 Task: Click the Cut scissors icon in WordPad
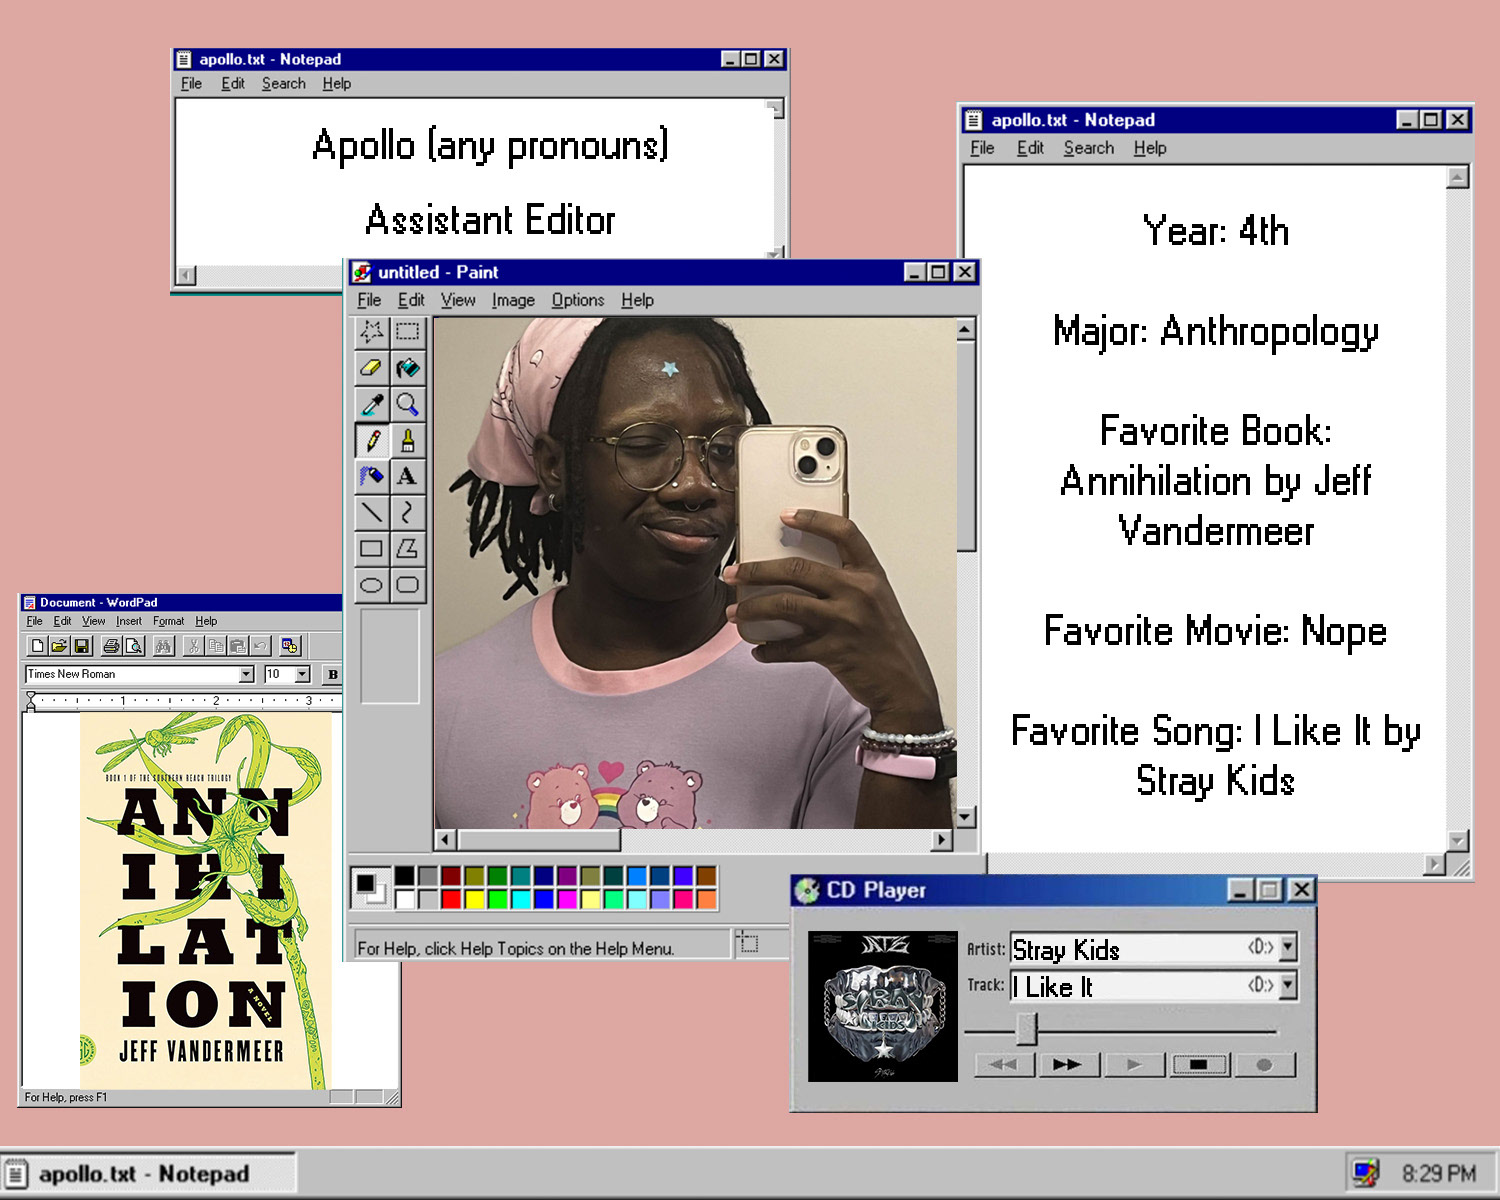[x=193, y=646]
